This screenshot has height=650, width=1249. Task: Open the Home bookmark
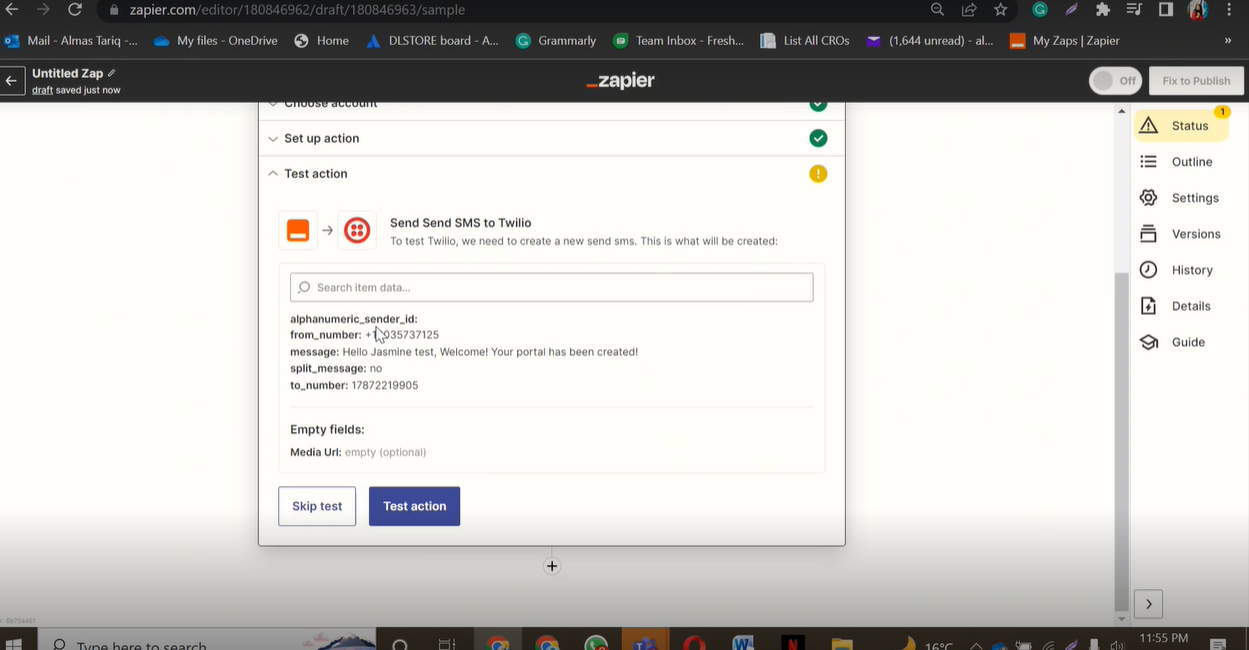[x=322, y=41]
